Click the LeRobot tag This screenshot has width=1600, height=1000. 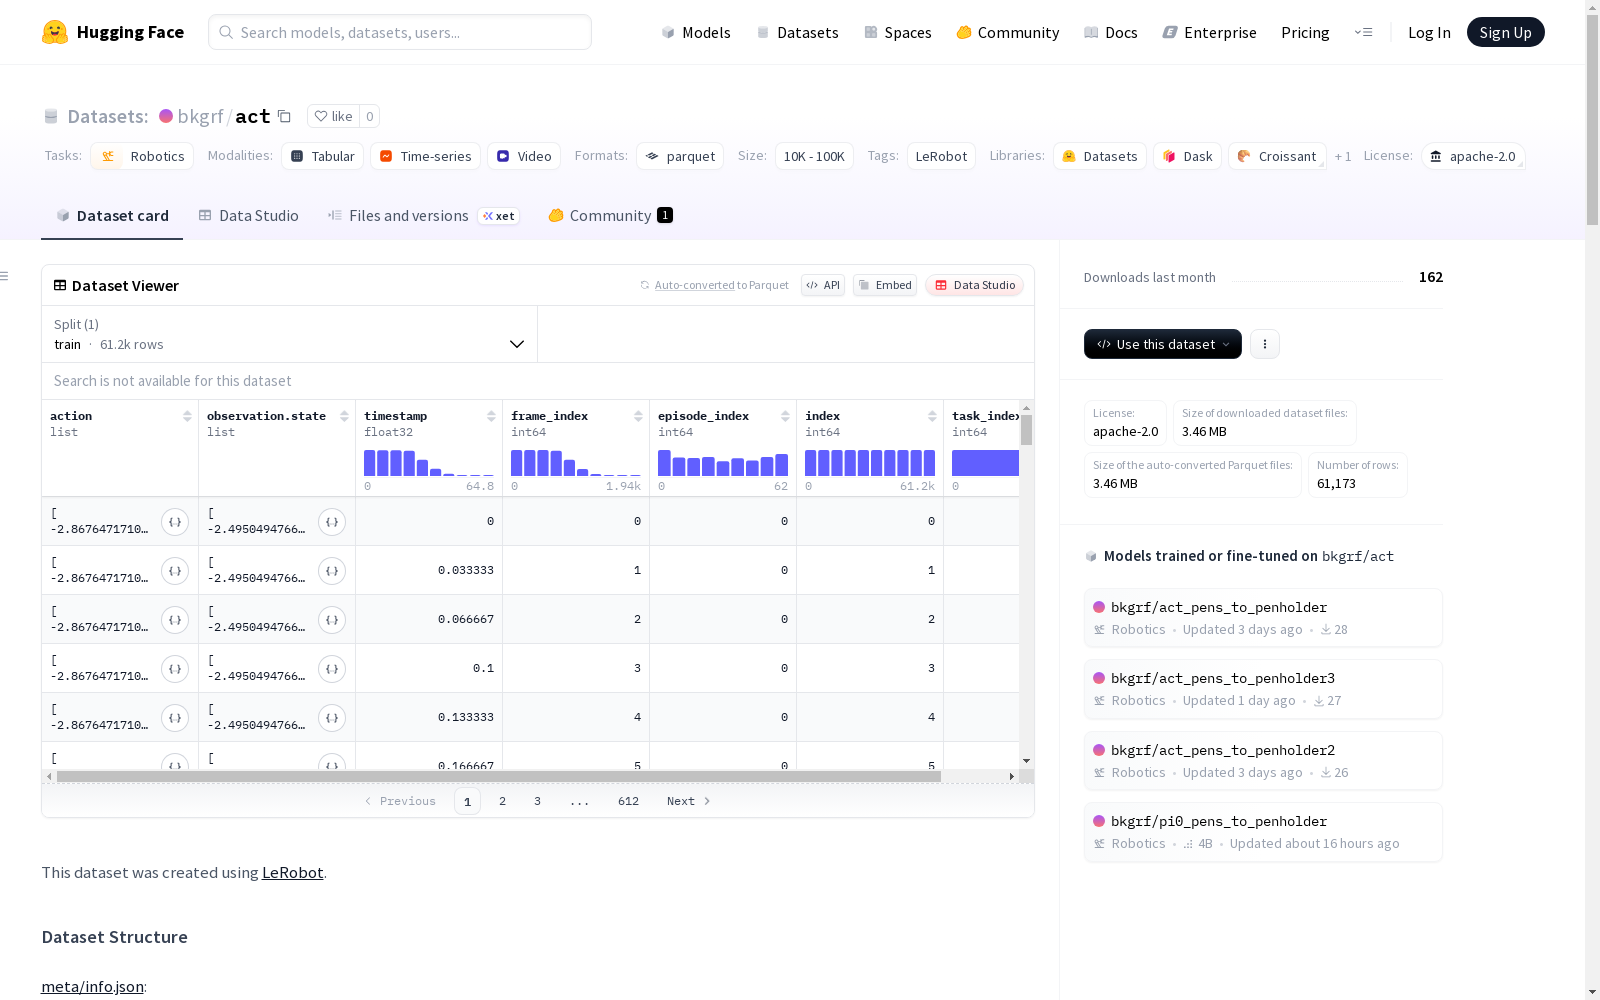(x=941, y=156)
